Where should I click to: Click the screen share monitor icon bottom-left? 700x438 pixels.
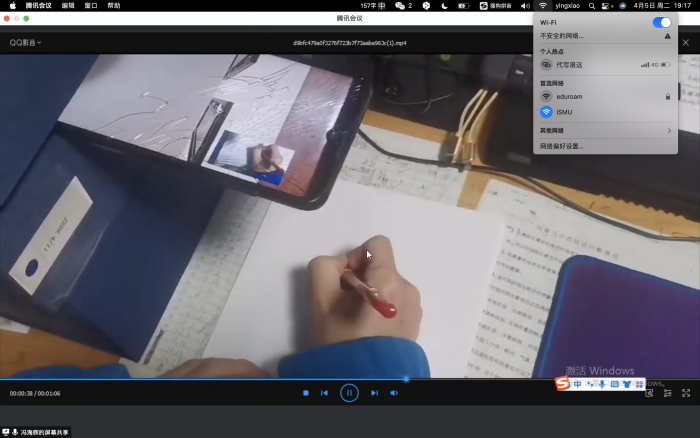tap(6, 432)
